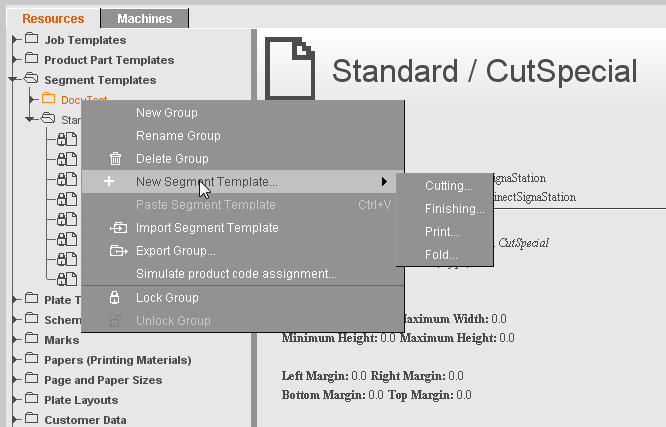
Task: Expand the Product Part Templates node
Action: (15, 60)
